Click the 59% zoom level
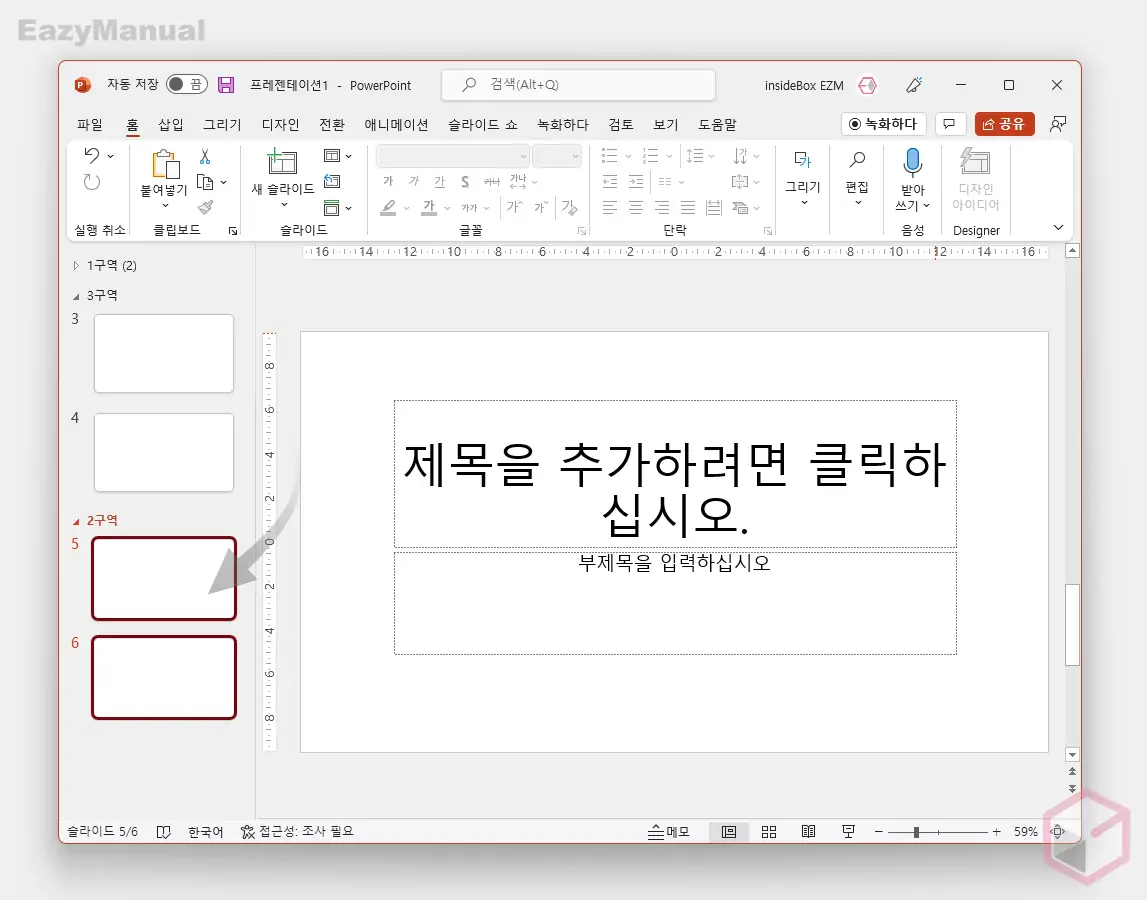The image size is (1147, 900). coord(1026,832)
